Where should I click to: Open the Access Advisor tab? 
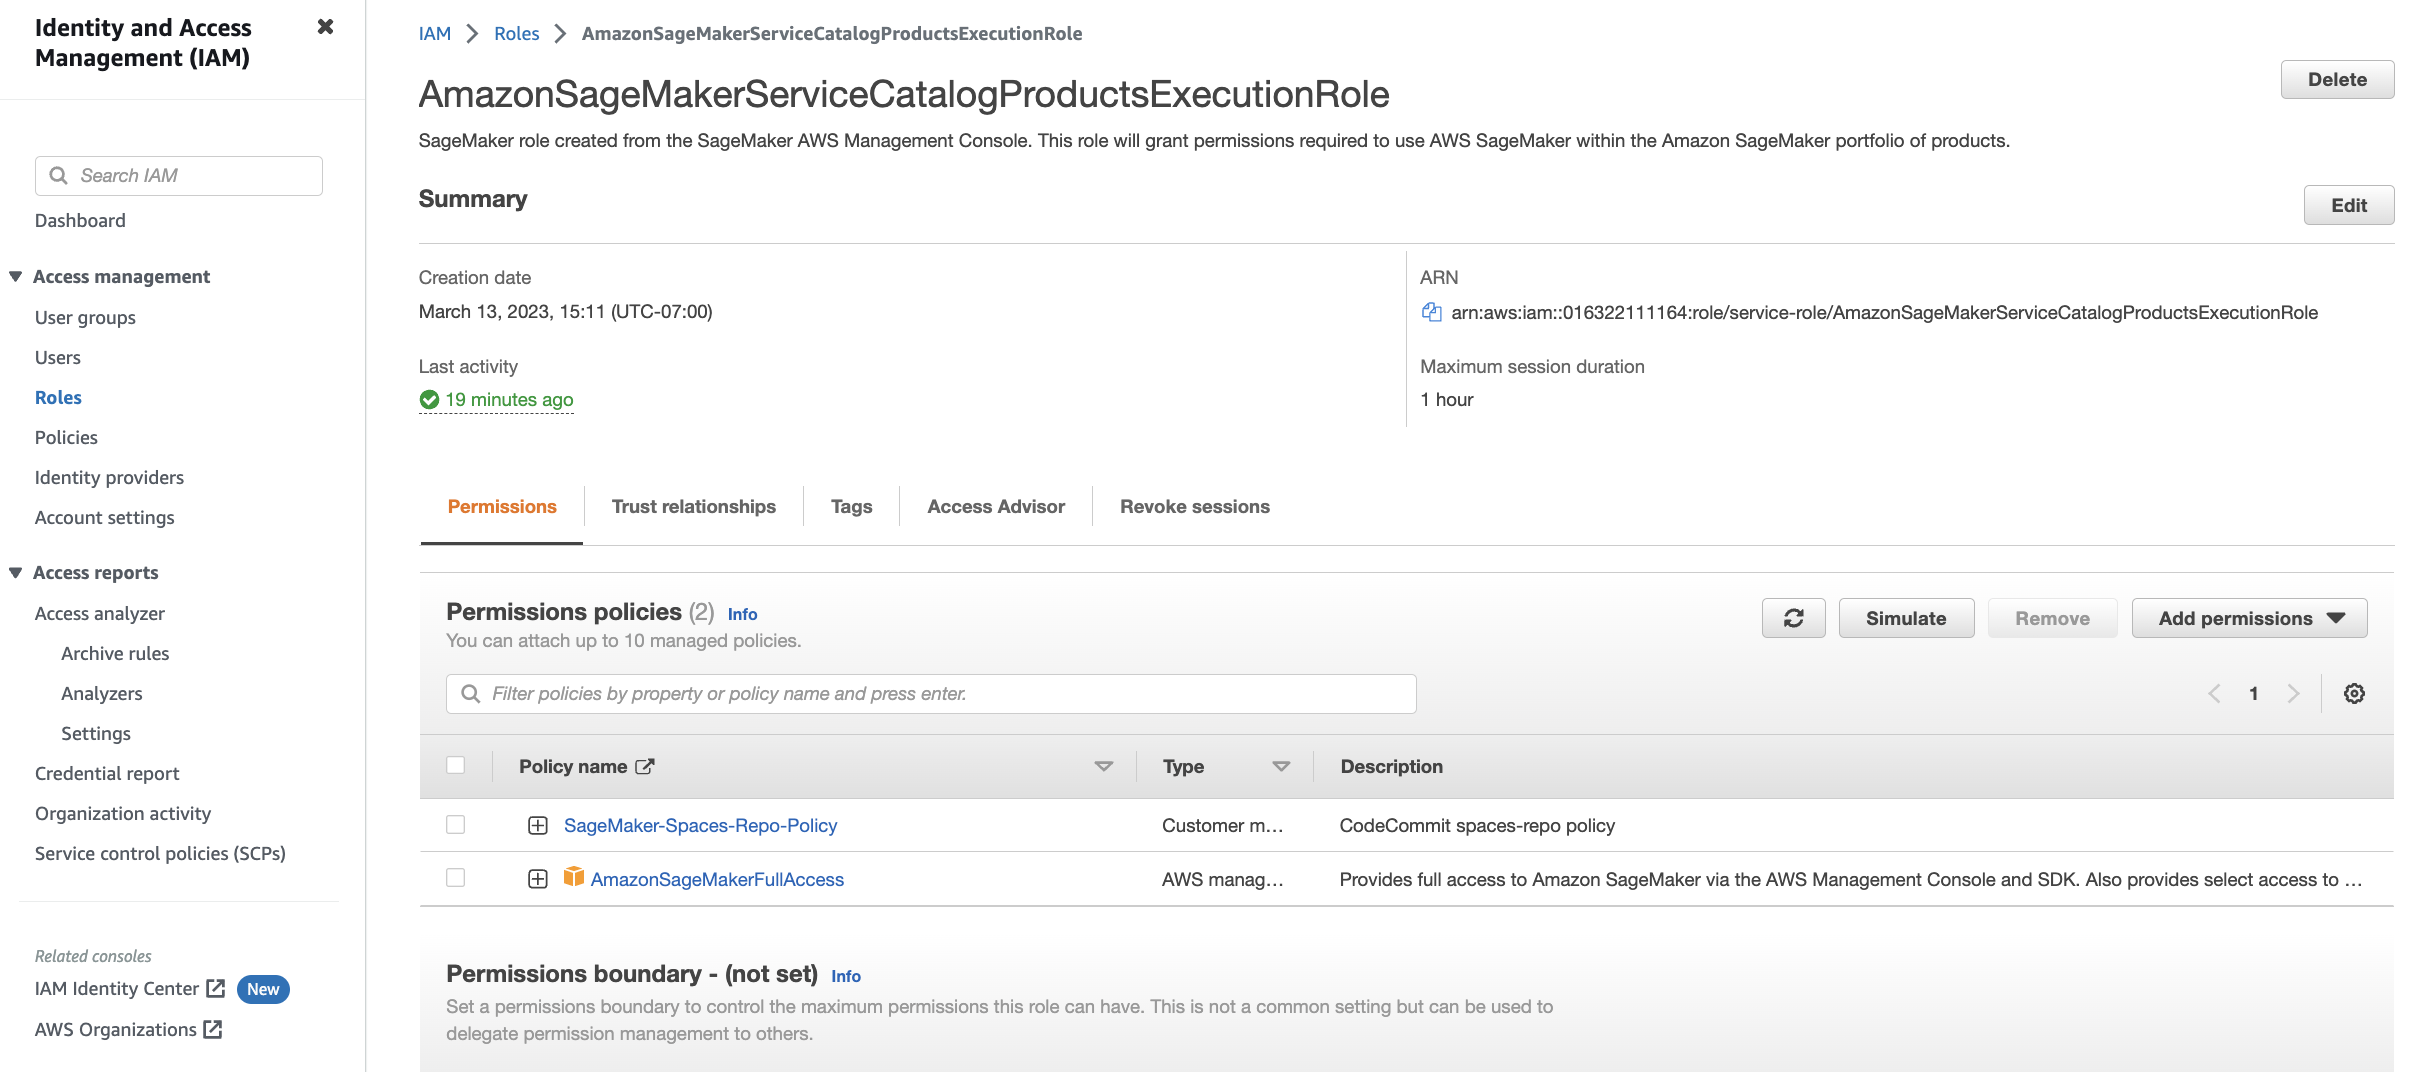click(996, 507)
